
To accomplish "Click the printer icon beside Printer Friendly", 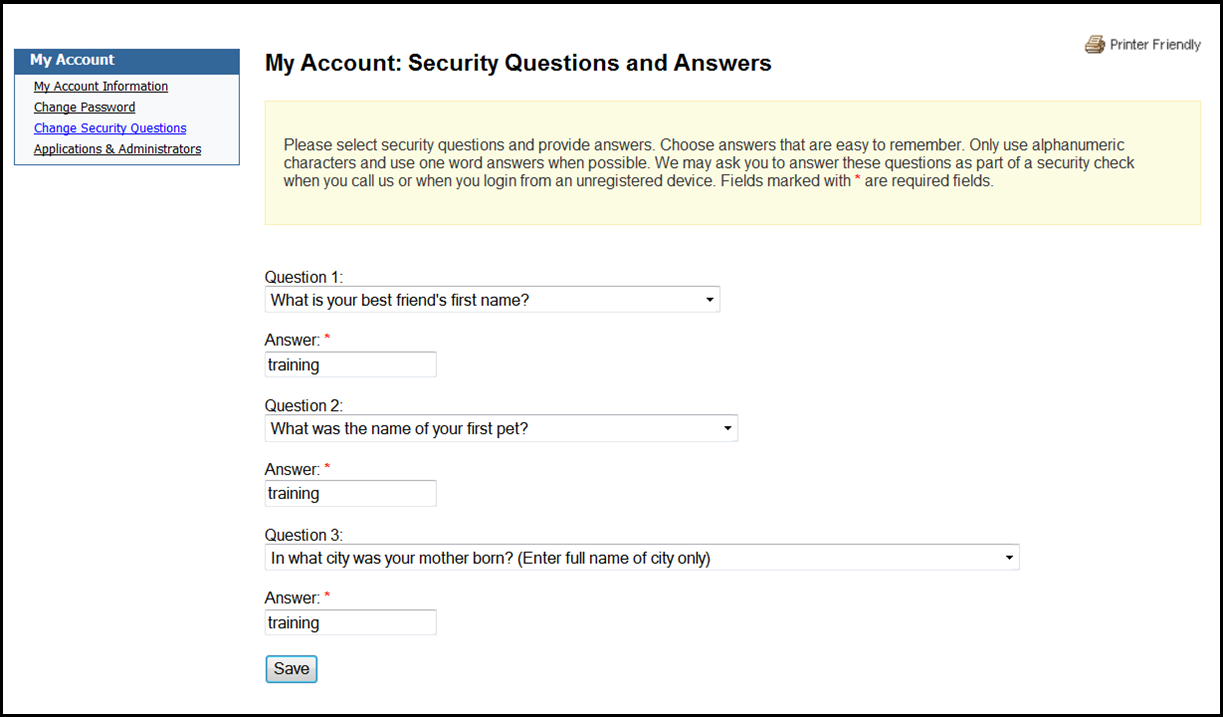I will coord(1094,45).
